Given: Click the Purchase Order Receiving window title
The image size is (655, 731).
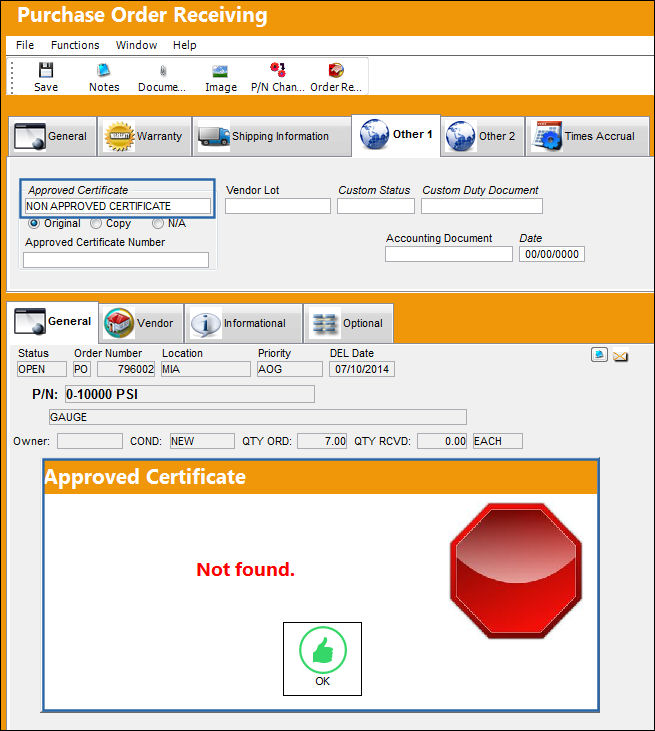Looking at the screenshot, I should pos(142,15).
